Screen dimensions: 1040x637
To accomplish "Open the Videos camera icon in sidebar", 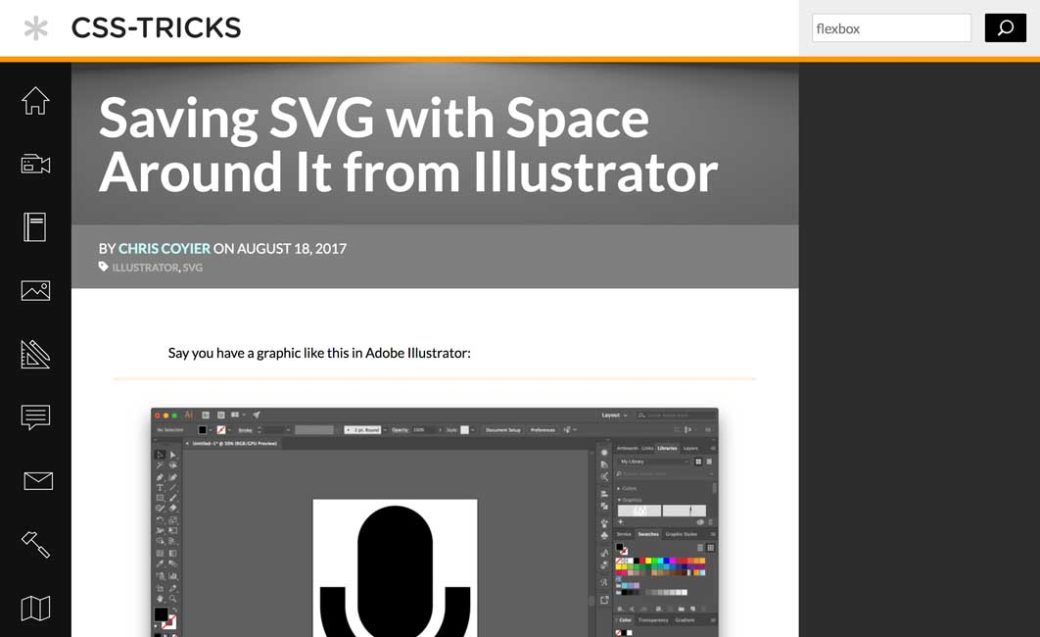I will click(35, 164).
